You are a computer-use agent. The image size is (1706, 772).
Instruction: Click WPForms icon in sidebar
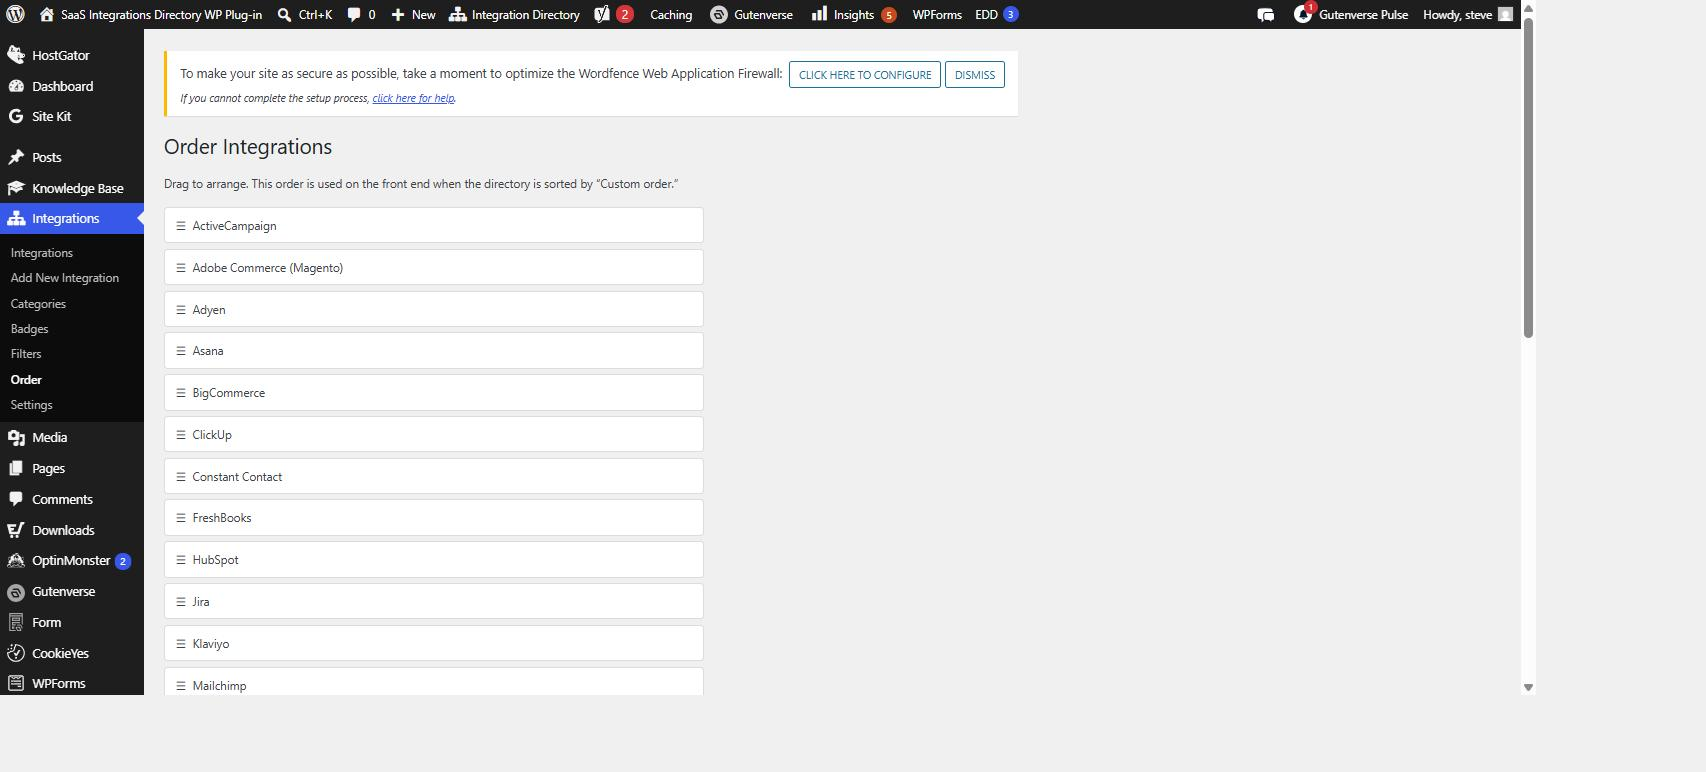[16, 683]
